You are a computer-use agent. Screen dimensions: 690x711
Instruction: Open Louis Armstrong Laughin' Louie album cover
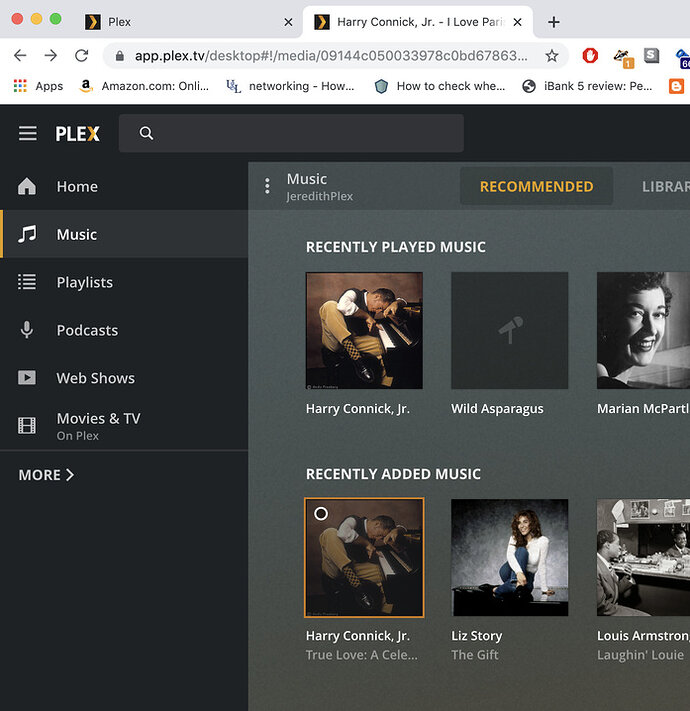tap(643, 558)
